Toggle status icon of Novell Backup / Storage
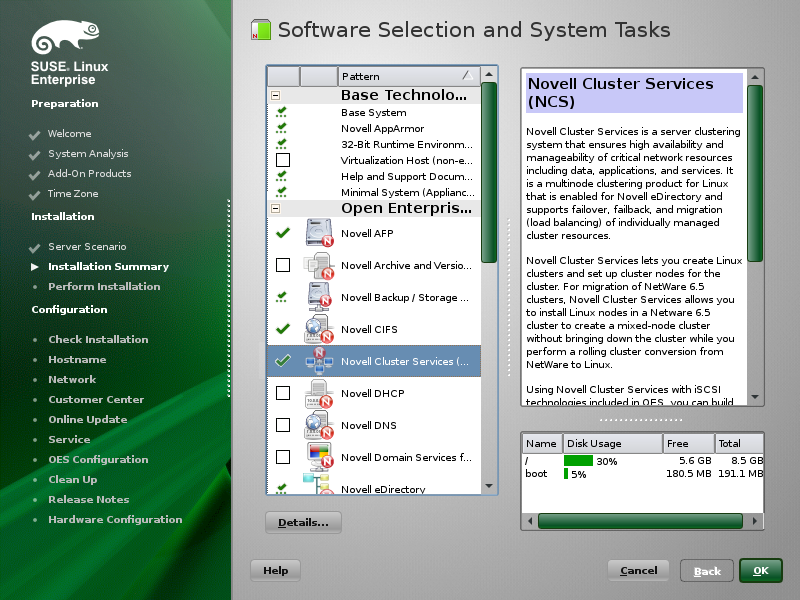Image resolution: width=800 pixels, height=600 pixels. coord(282,297)
